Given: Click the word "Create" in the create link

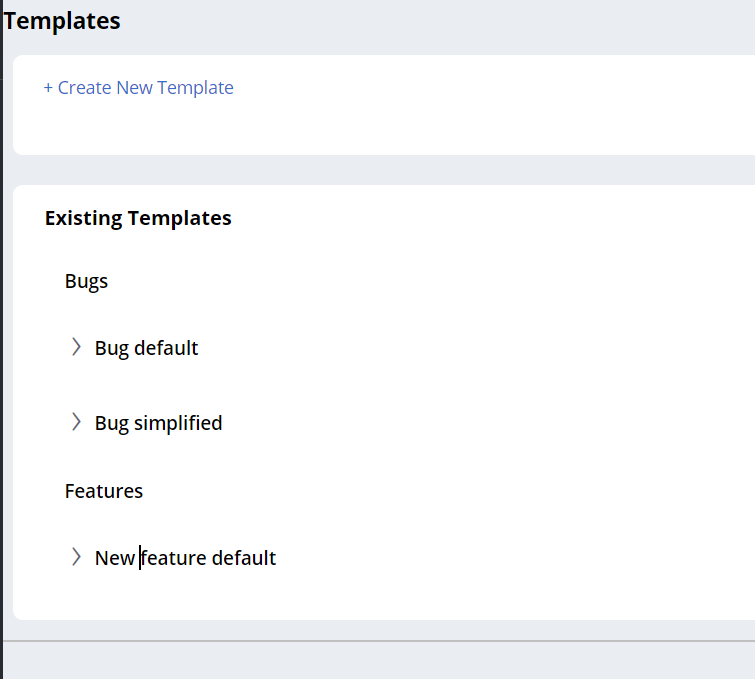Looking at the screenshot, I should click(84, 88).
